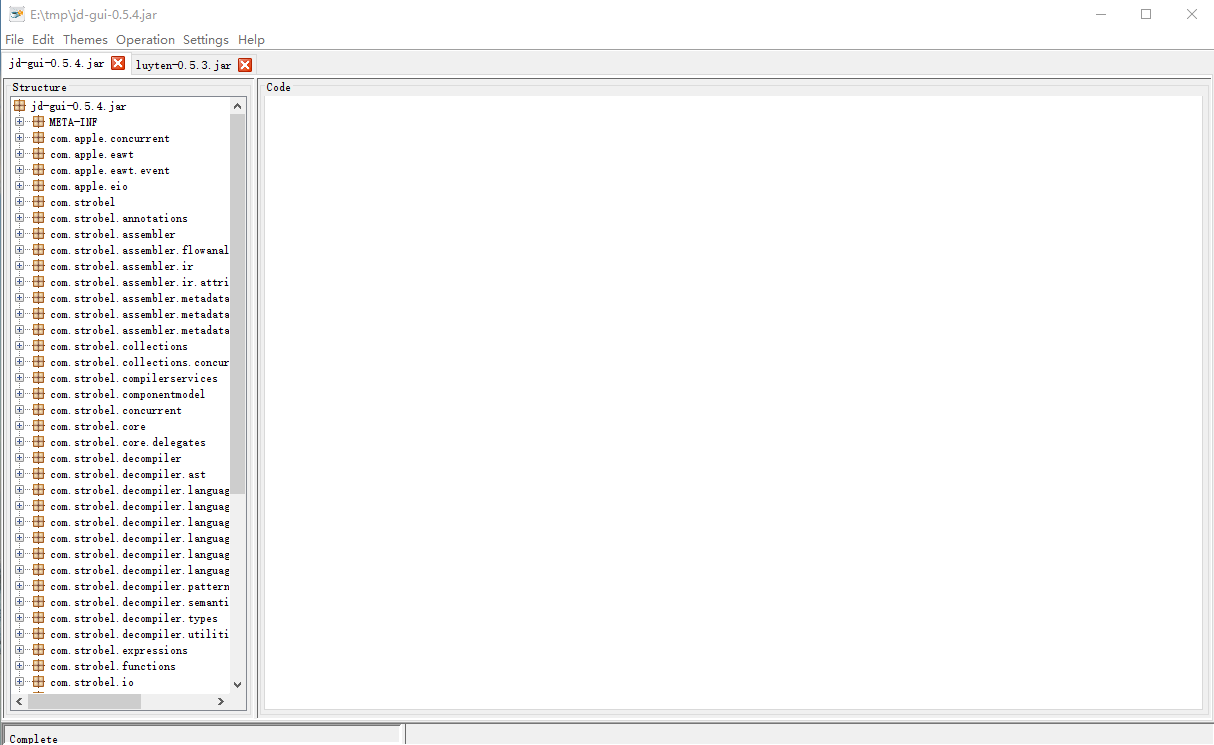Viewport: 1214px width, 745px height.
Task: Click the com.strobel.compilerservices package icon
Action: (x=39, y=378)
